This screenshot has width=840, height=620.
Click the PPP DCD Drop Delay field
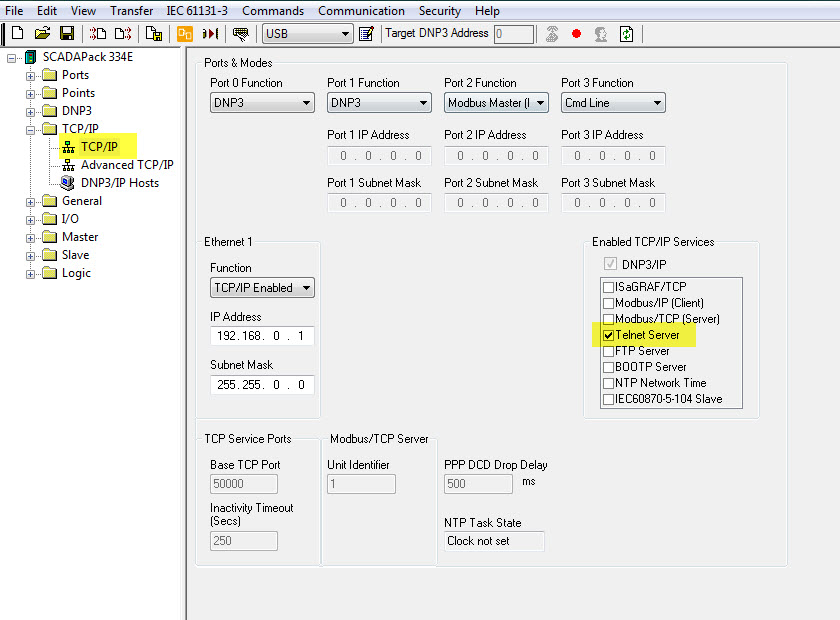(478, 483)
